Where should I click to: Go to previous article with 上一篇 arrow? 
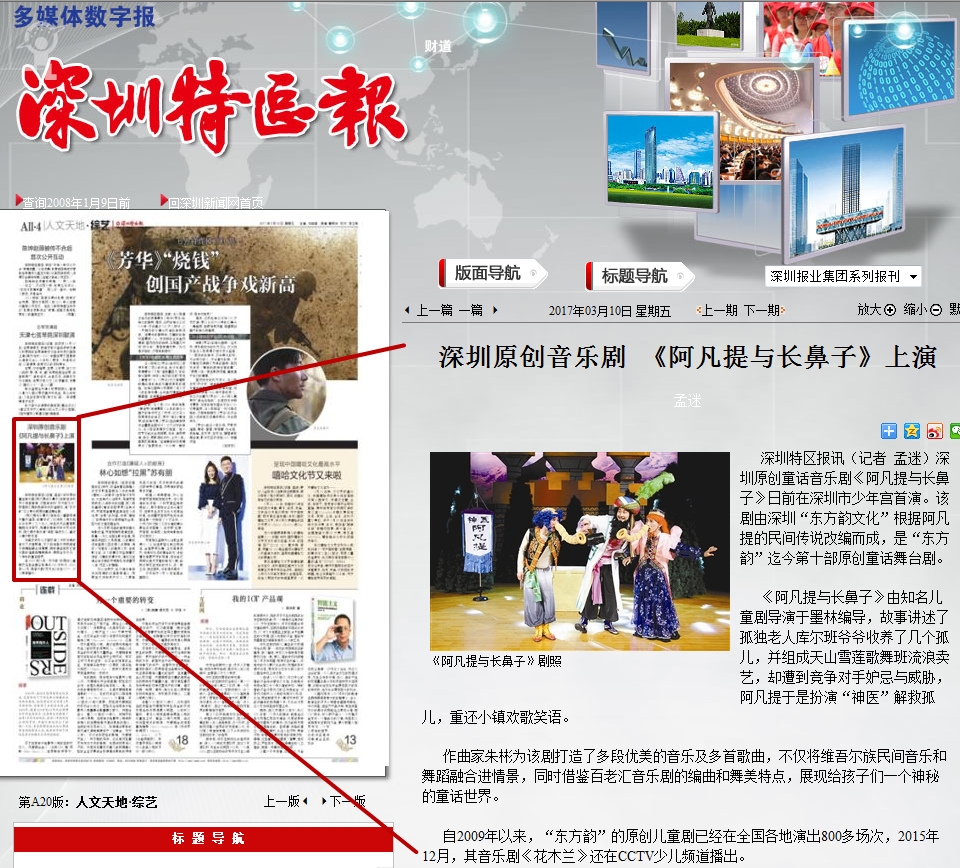click(428, 310)
